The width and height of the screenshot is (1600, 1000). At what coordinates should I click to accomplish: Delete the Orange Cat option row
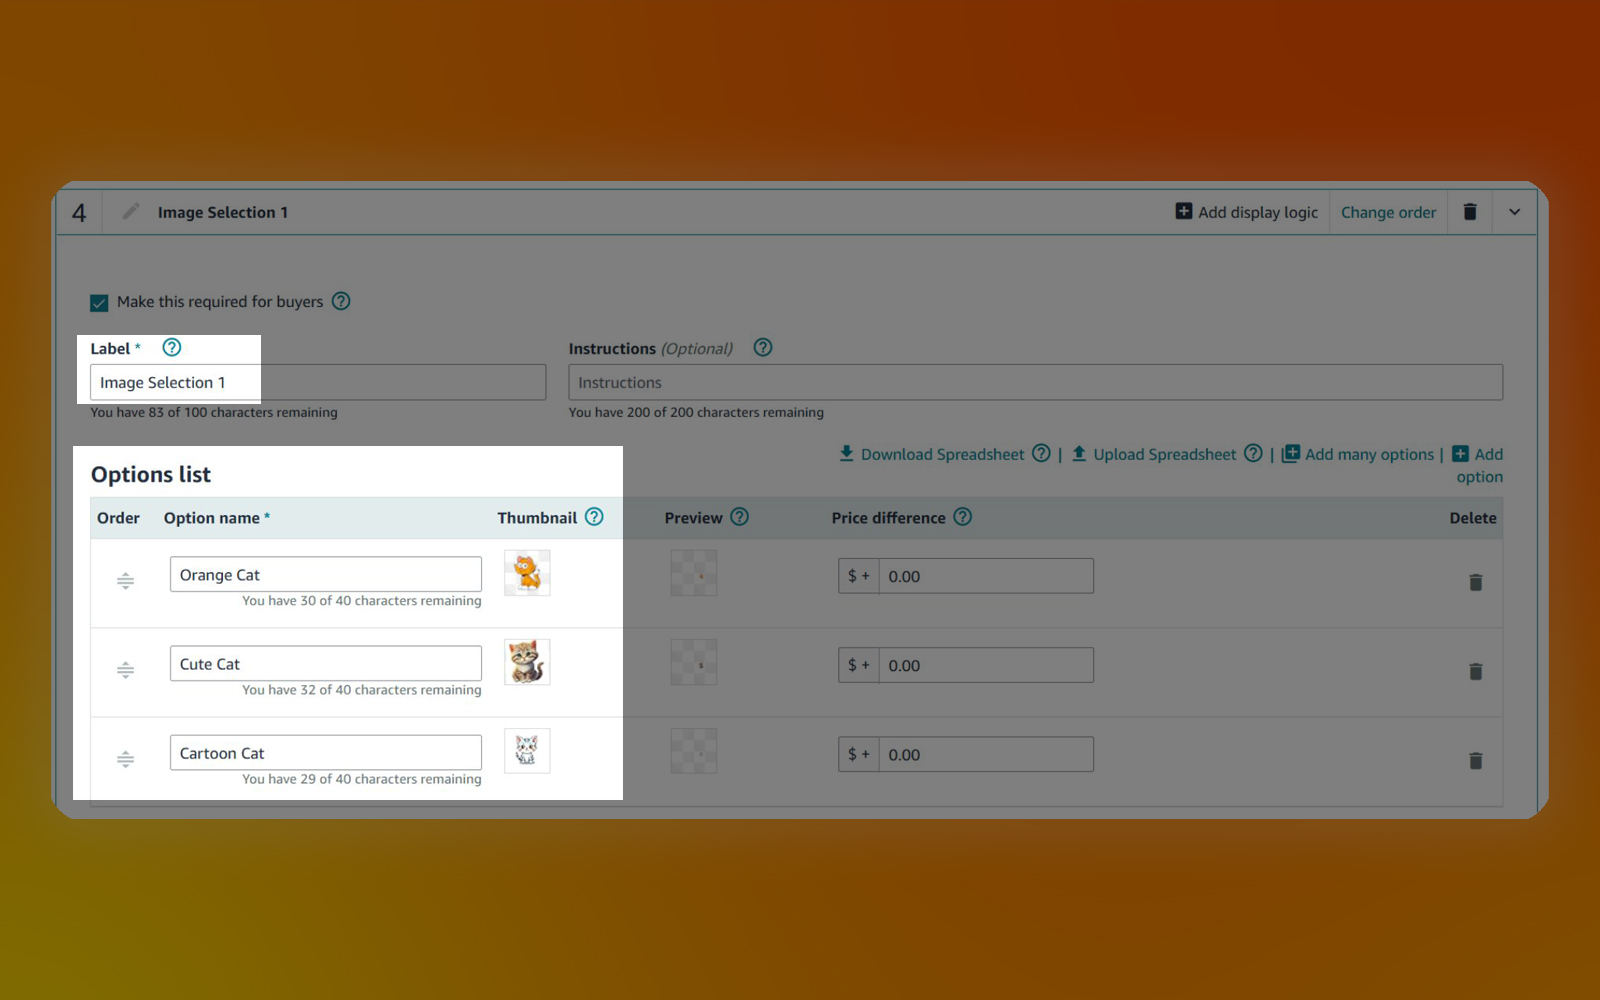coord(1475,582)
